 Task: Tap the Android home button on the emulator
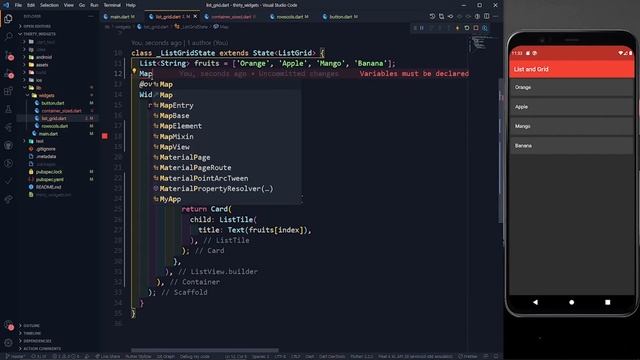pyautogui.click(x=571, y=302)
